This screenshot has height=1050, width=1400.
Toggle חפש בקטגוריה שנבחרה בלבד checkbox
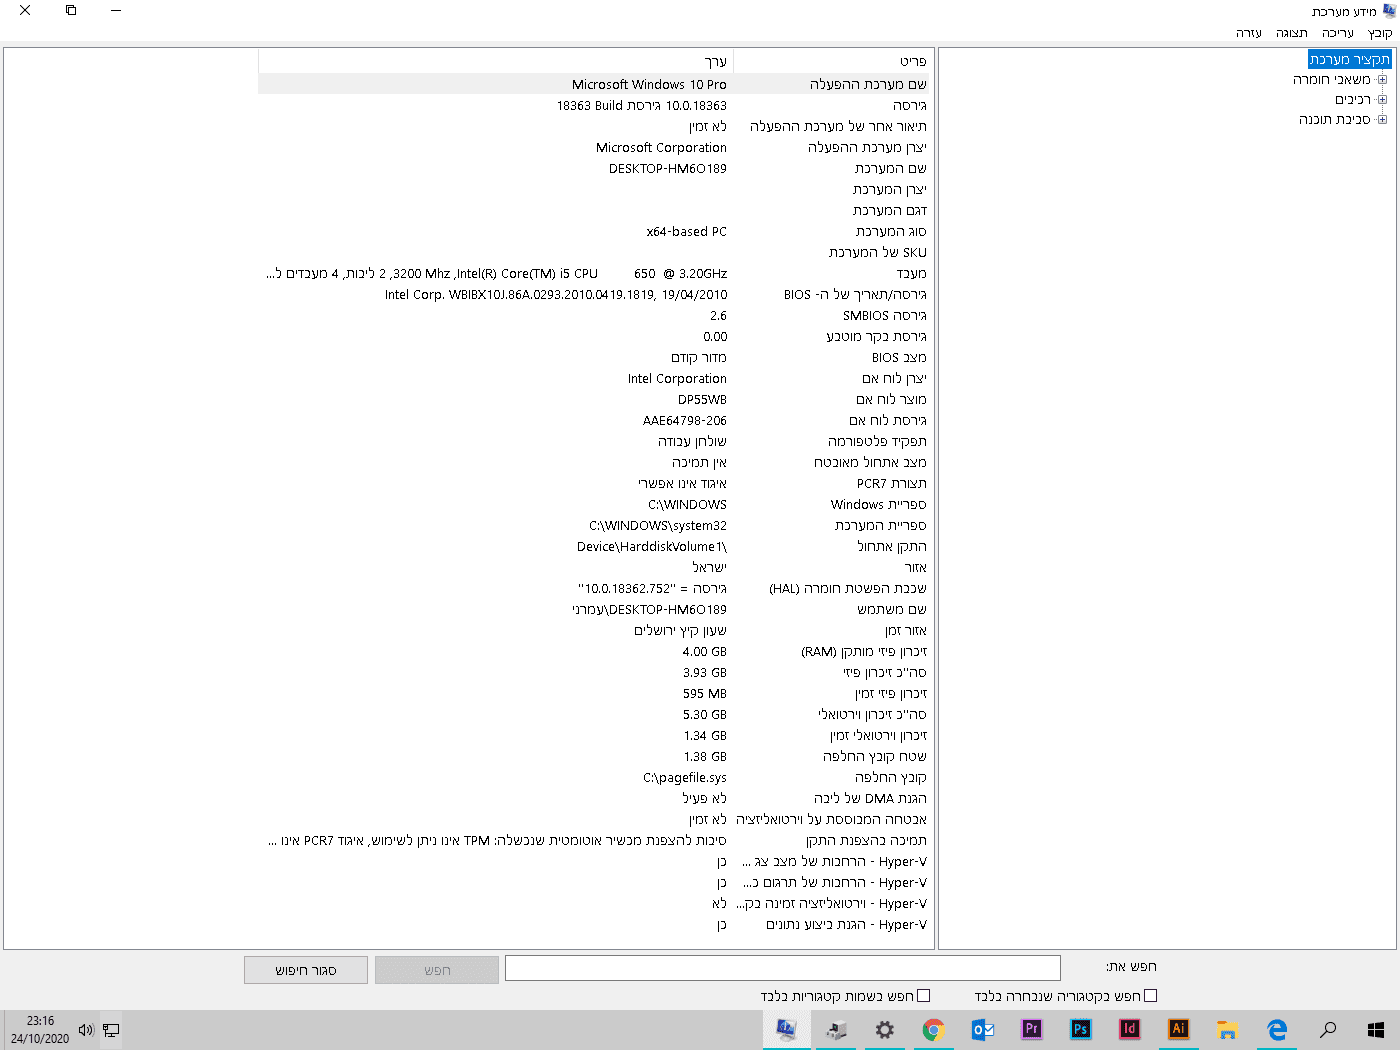point(1150,996)
